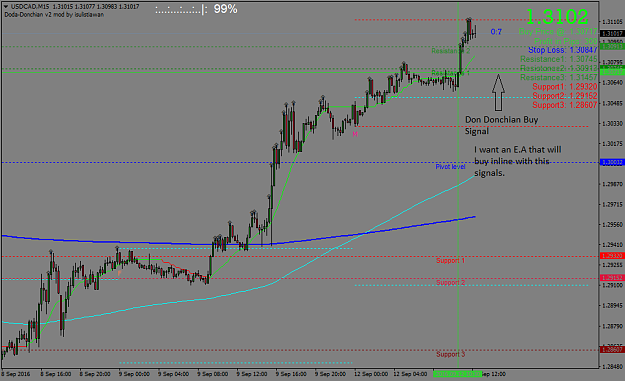Click the 9 Sep 16:00 time axis label

point(291,374)
